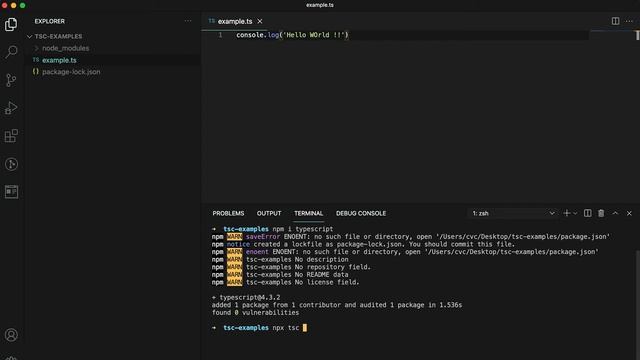
Task: Close the example.ts editor tab
Action: tap(260, 21)
